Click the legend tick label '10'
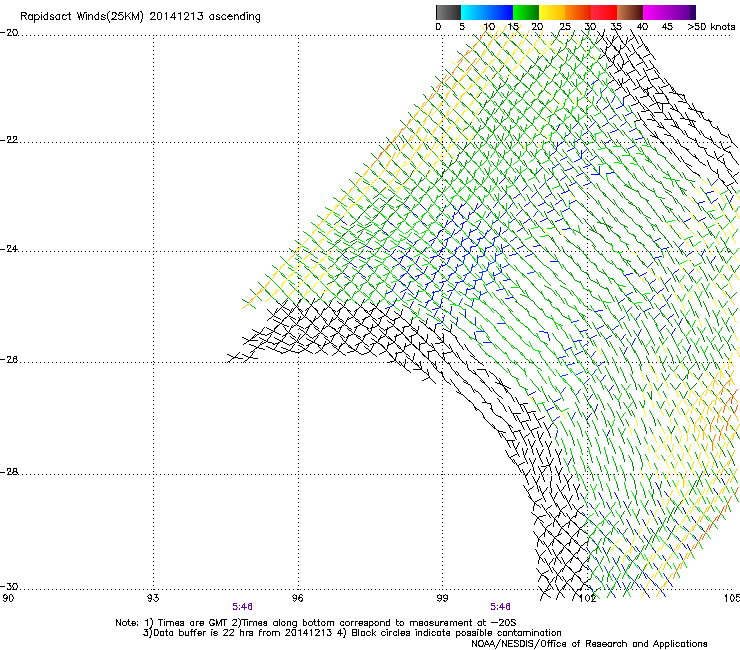This screenshot has height=650, width=740. point(489,27)
